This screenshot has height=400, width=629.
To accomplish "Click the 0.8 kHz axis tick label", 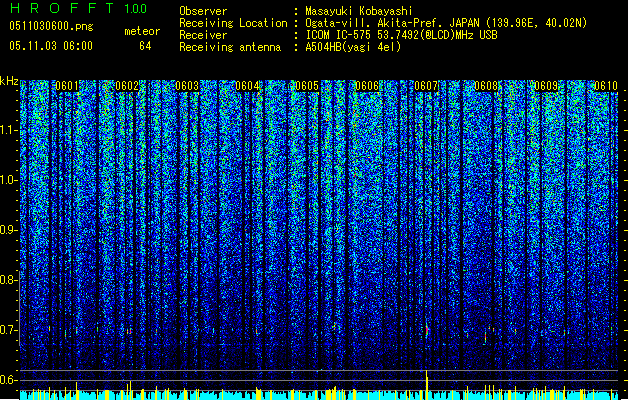I will tap(9, 280).
